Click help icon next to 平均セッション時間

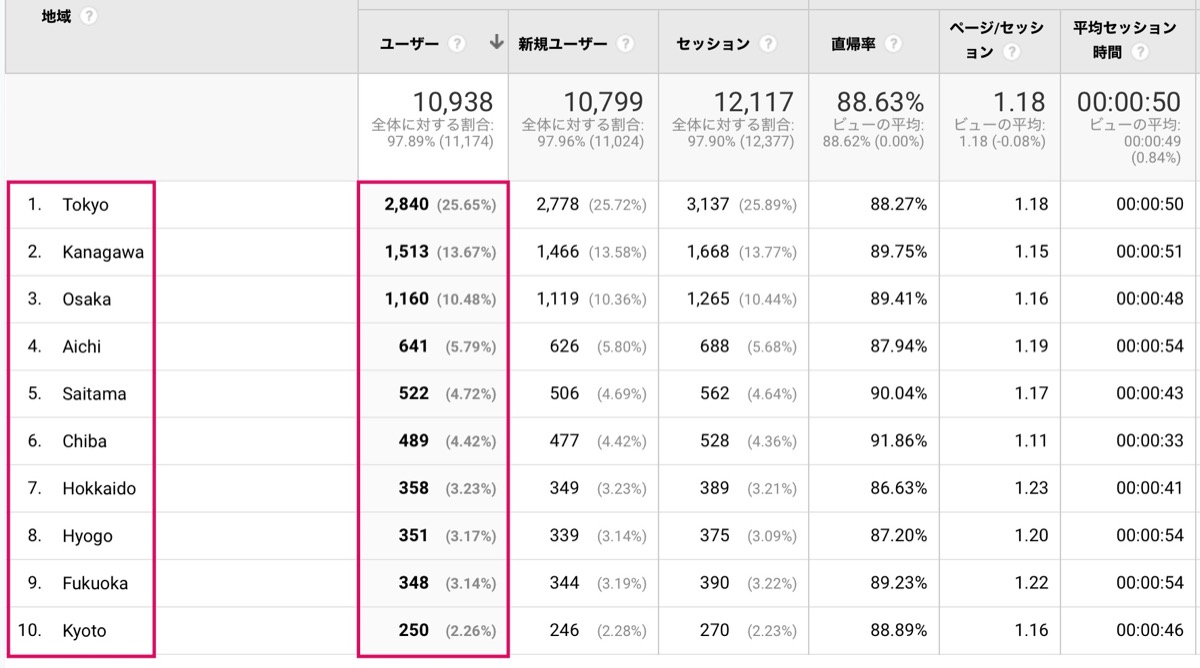click(x=1140, y=53)
